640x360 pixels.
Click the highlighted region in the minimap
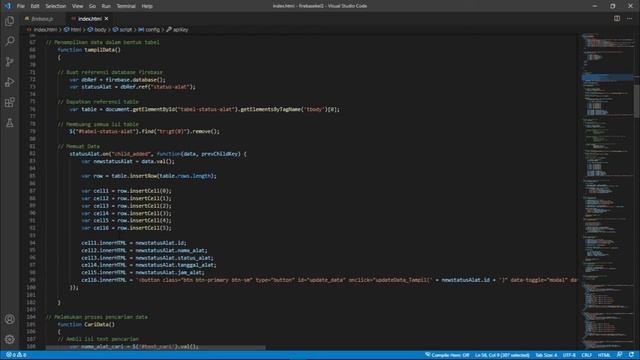point(607,77)
